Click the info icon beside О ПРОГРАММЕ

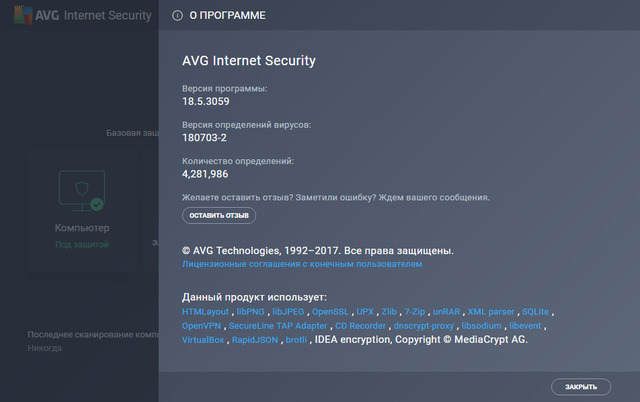[x=177, y=17]
